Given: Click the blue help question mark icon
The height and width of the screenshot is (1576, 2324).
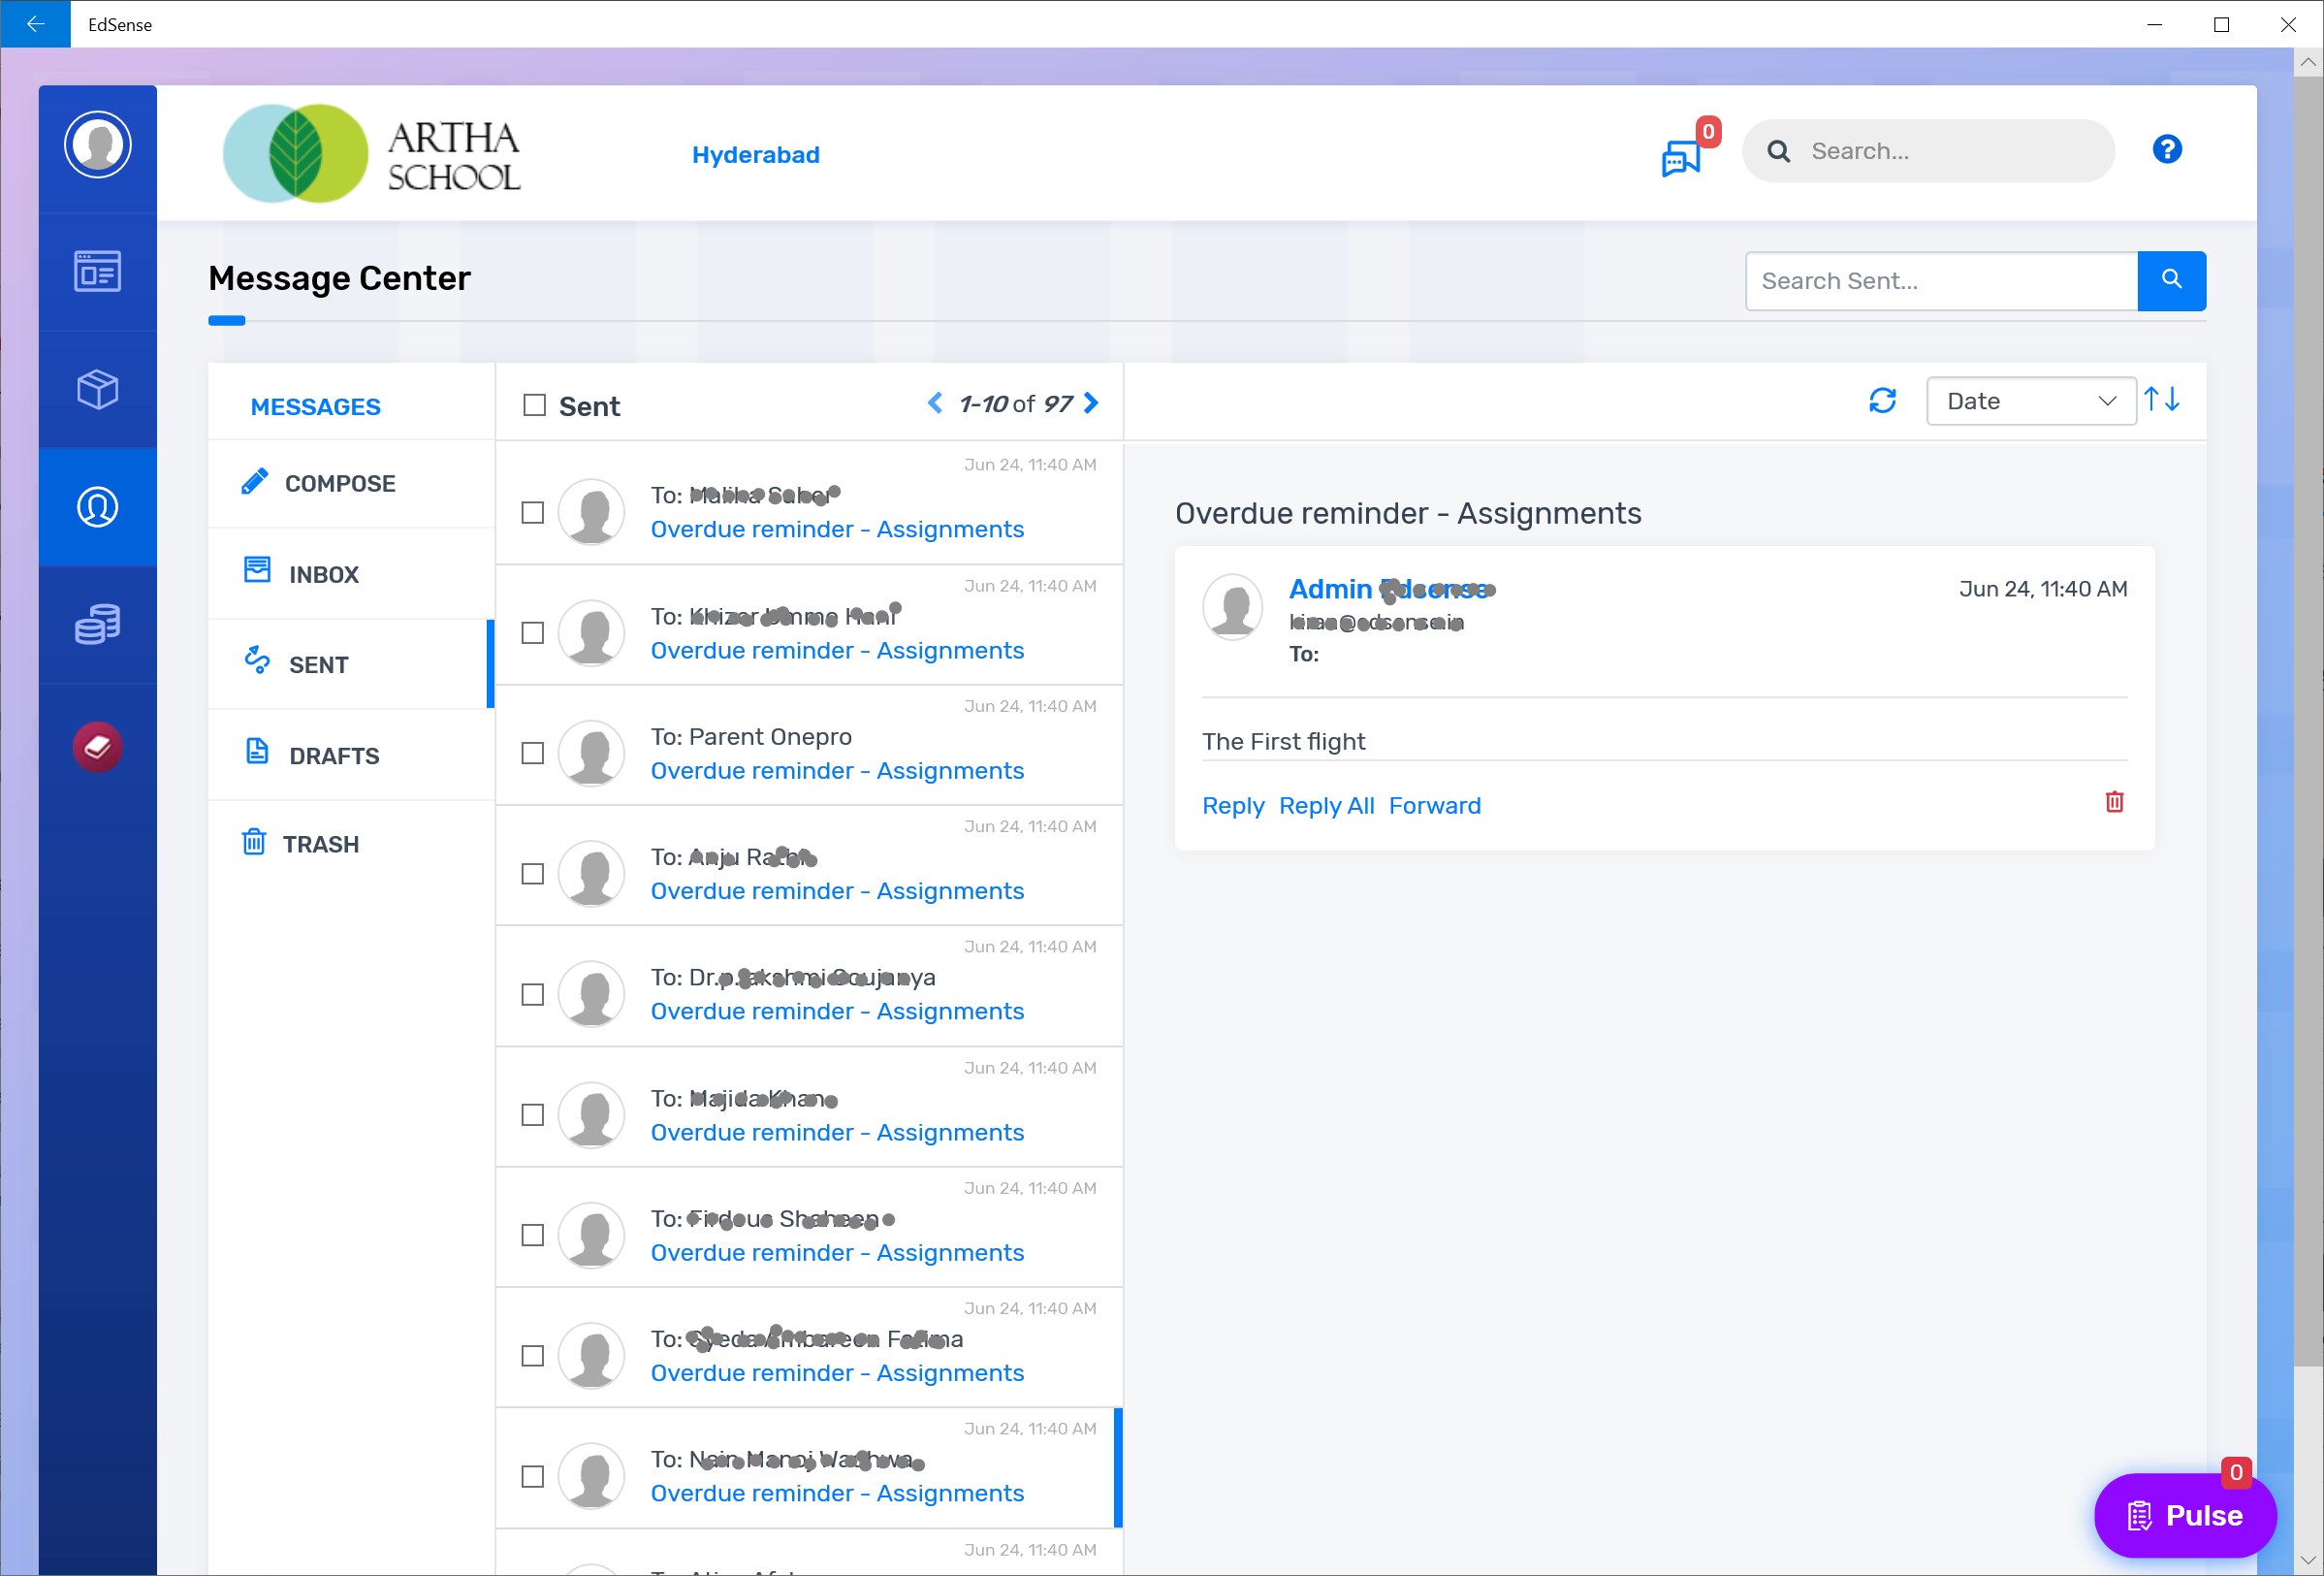Looking at the screenshot, I should (x=2166, y=150).
